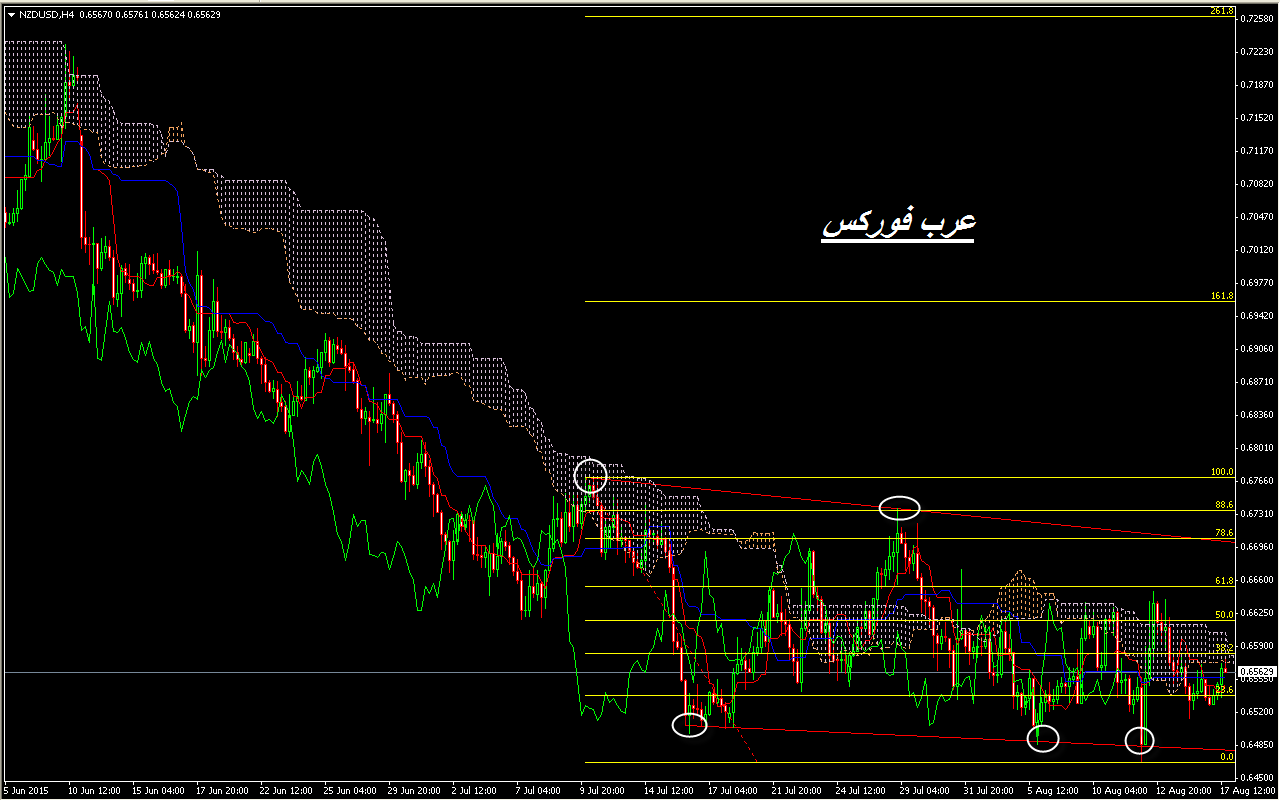
Task: Click price axis value 0.71870
Action: tap(1257, 85)
